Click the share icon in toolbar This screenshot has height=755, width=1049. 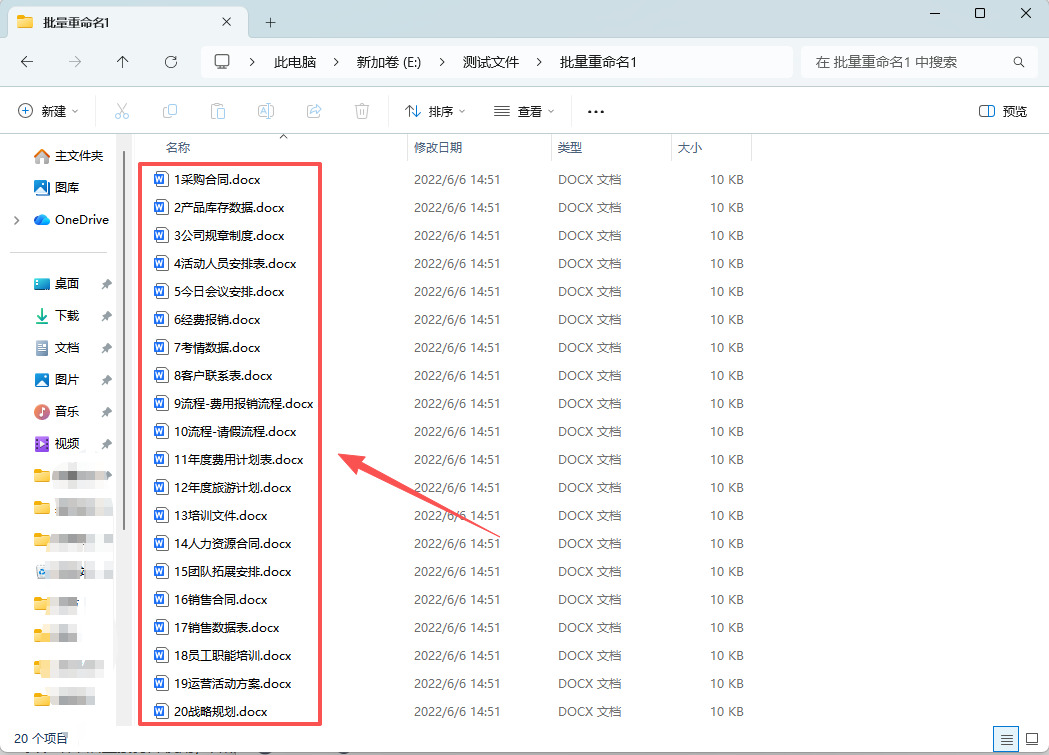pyautogui.click(x=314, y=111)
